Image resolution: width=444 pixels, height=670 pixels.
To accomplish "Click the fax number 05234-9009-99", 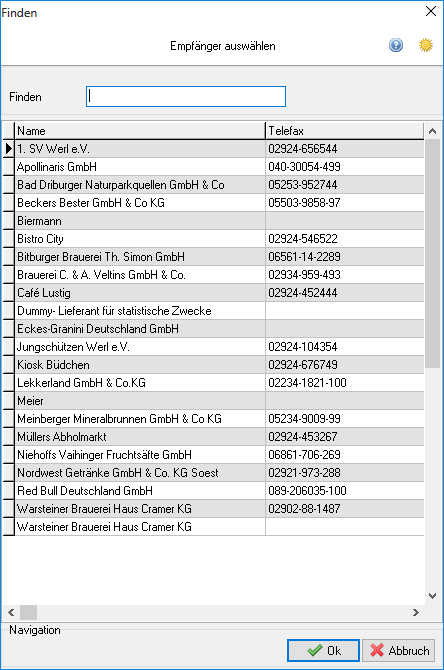I will (x=304, y=419).
